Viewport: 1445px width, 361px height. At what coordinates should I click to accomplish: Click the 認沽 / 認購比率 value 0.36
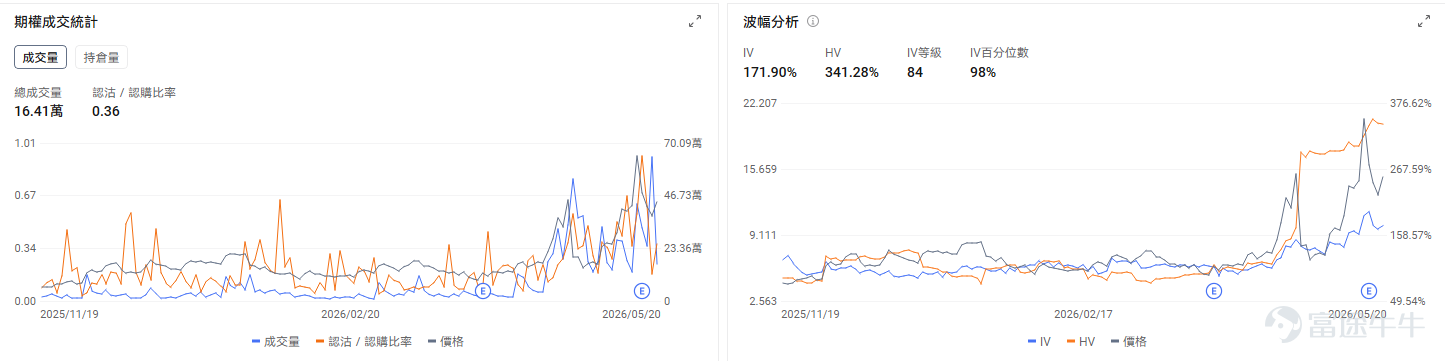(106, 111)
